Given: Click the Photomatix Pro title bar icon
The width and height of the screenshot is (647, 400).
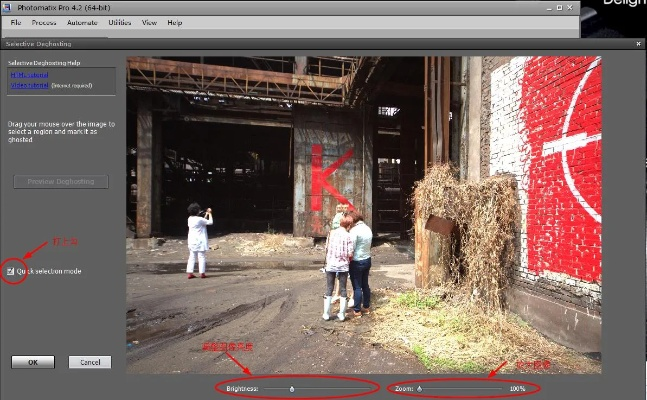Looking at the screenshot, I should (8, 6).
